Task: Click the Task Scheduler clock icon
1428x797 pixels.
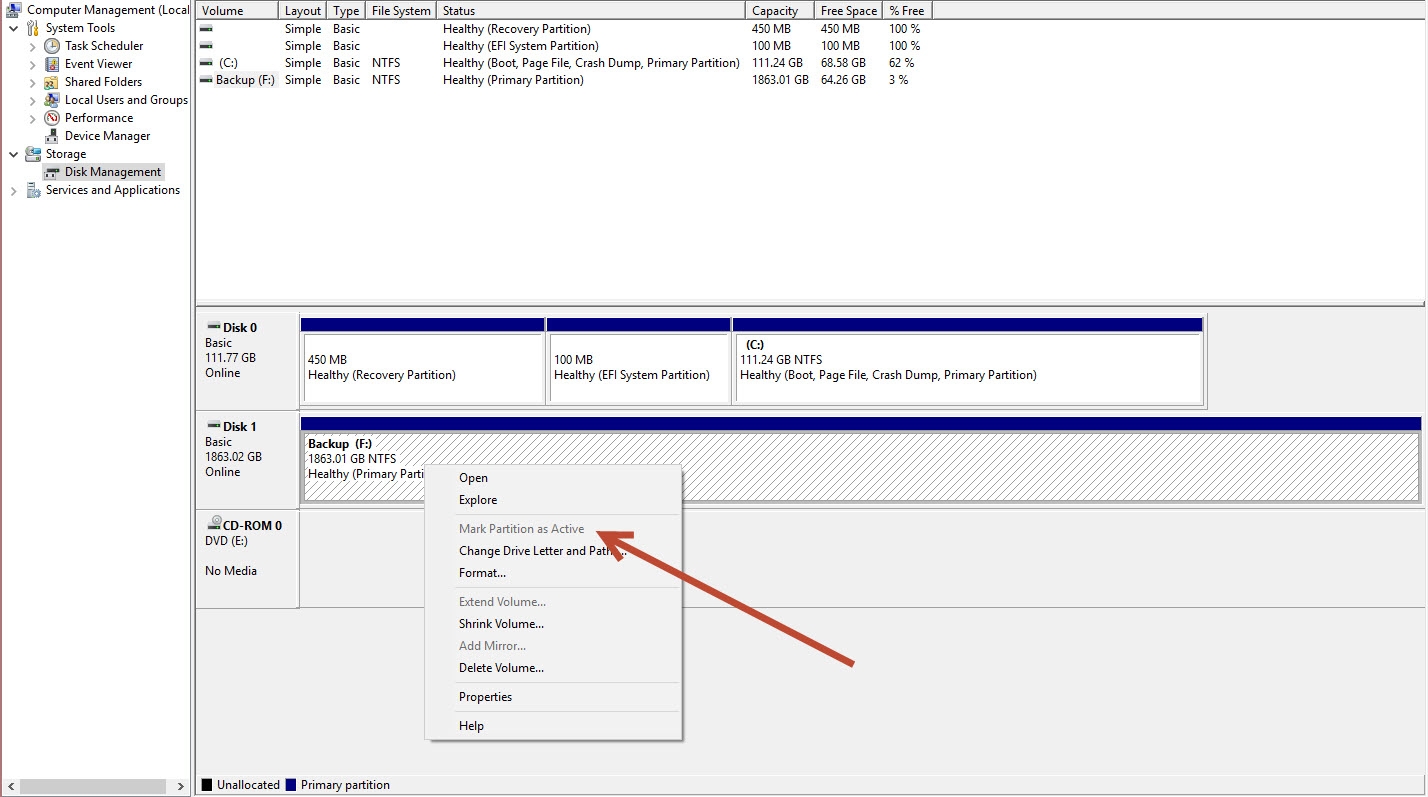Action: click(x=52, y=46)
